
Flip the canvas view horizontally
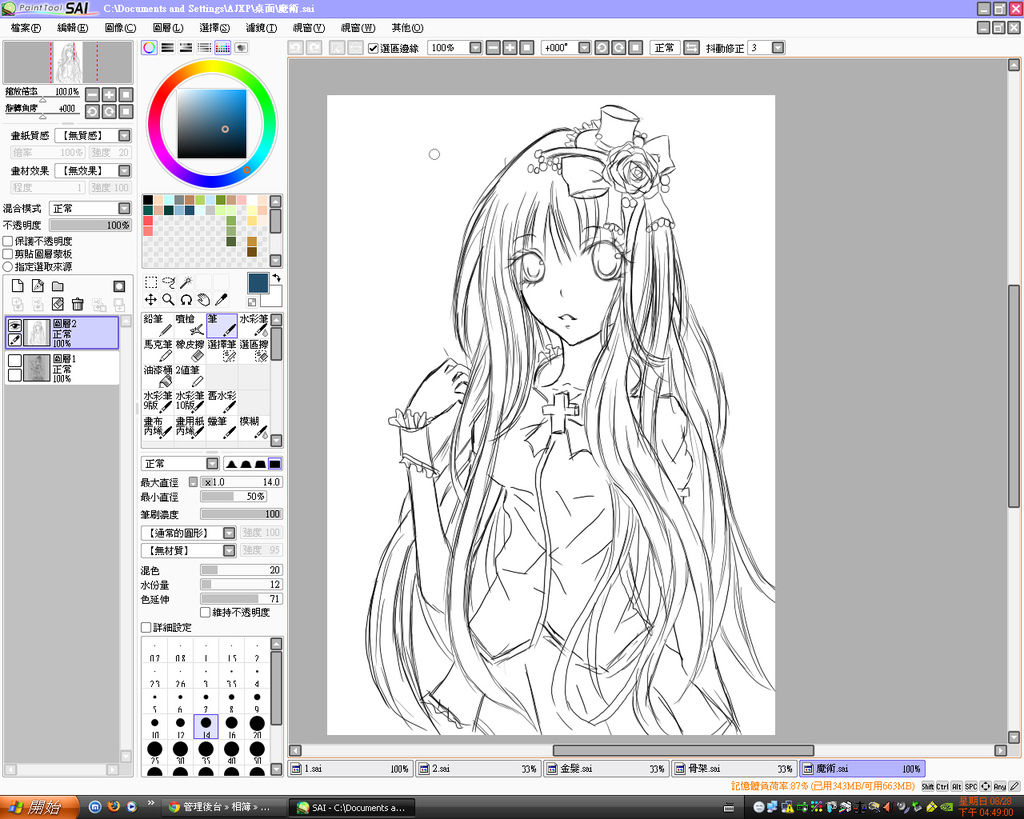[692, 48]
